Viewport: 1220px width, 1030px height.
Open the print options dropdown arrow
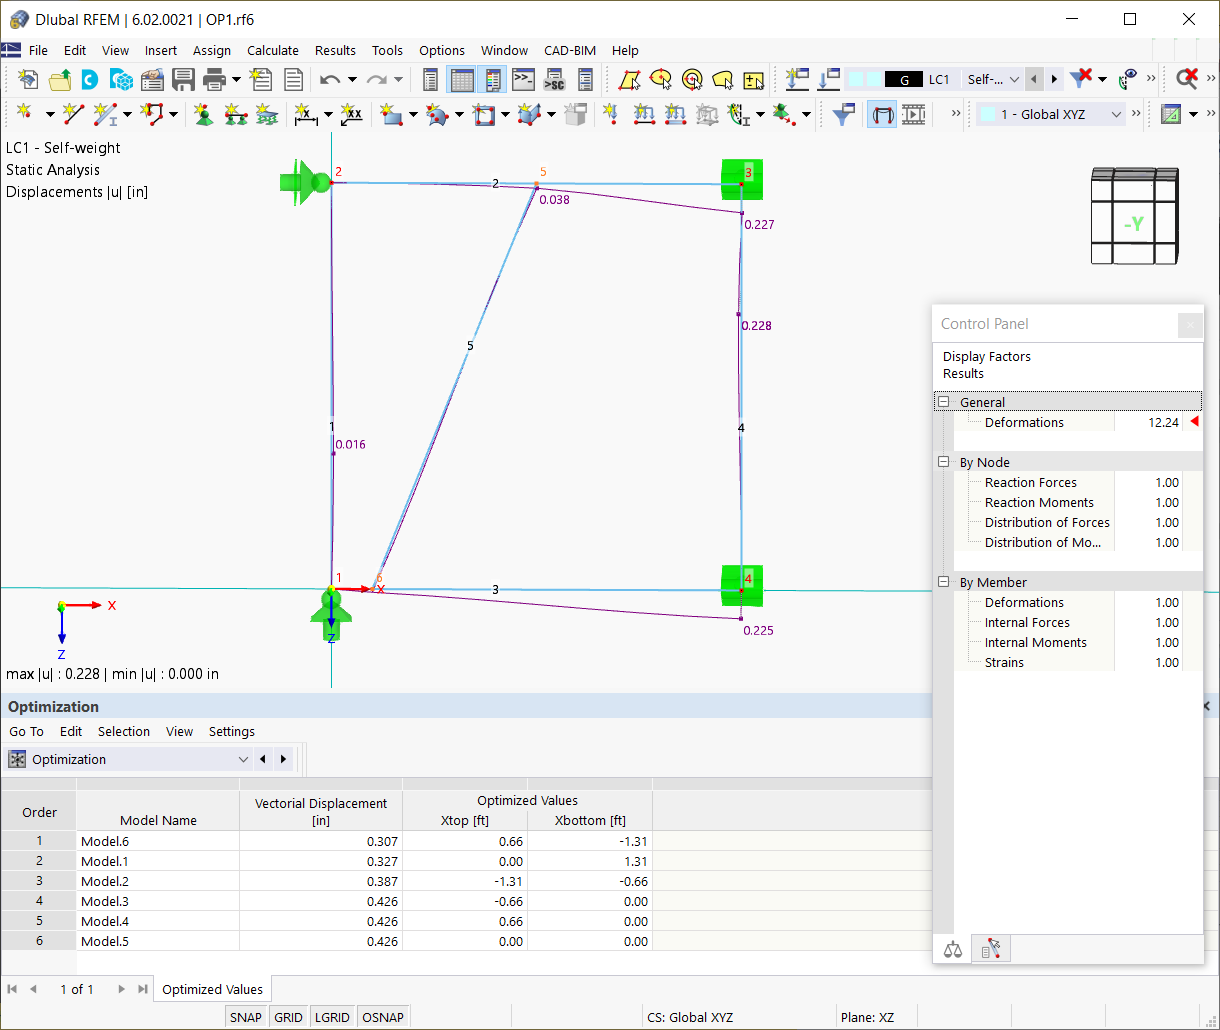click(x=236, y=80)
